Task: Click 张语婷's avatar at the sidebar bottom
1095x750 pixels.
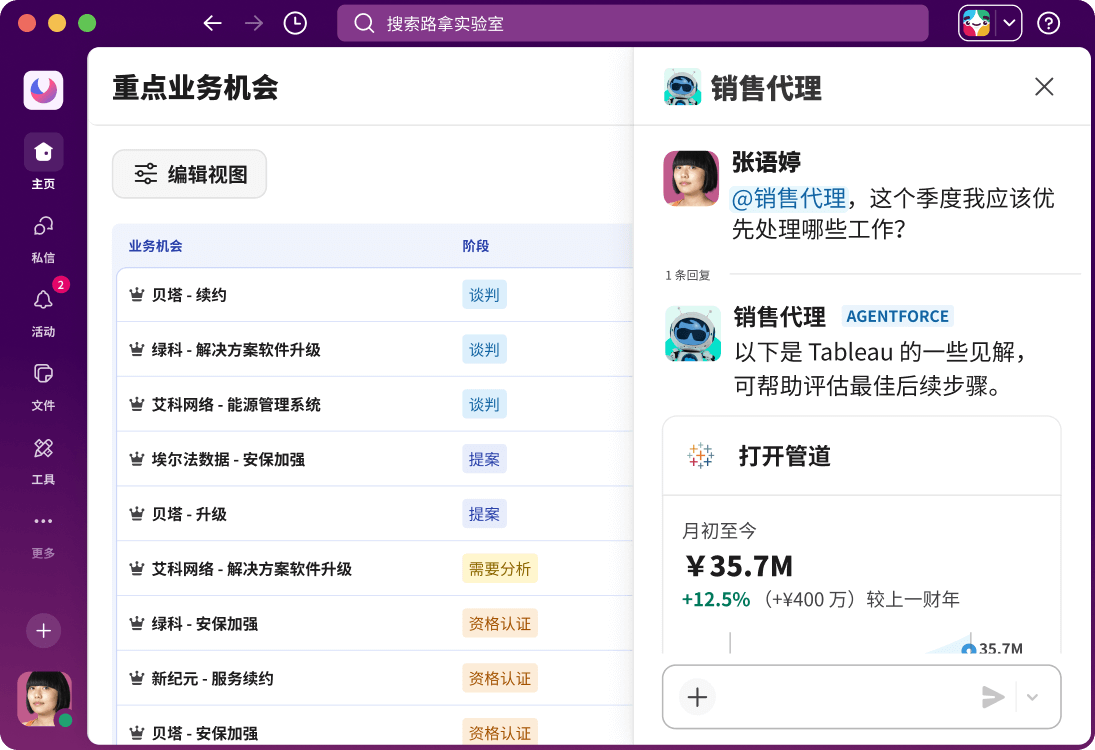Action: 43,699
